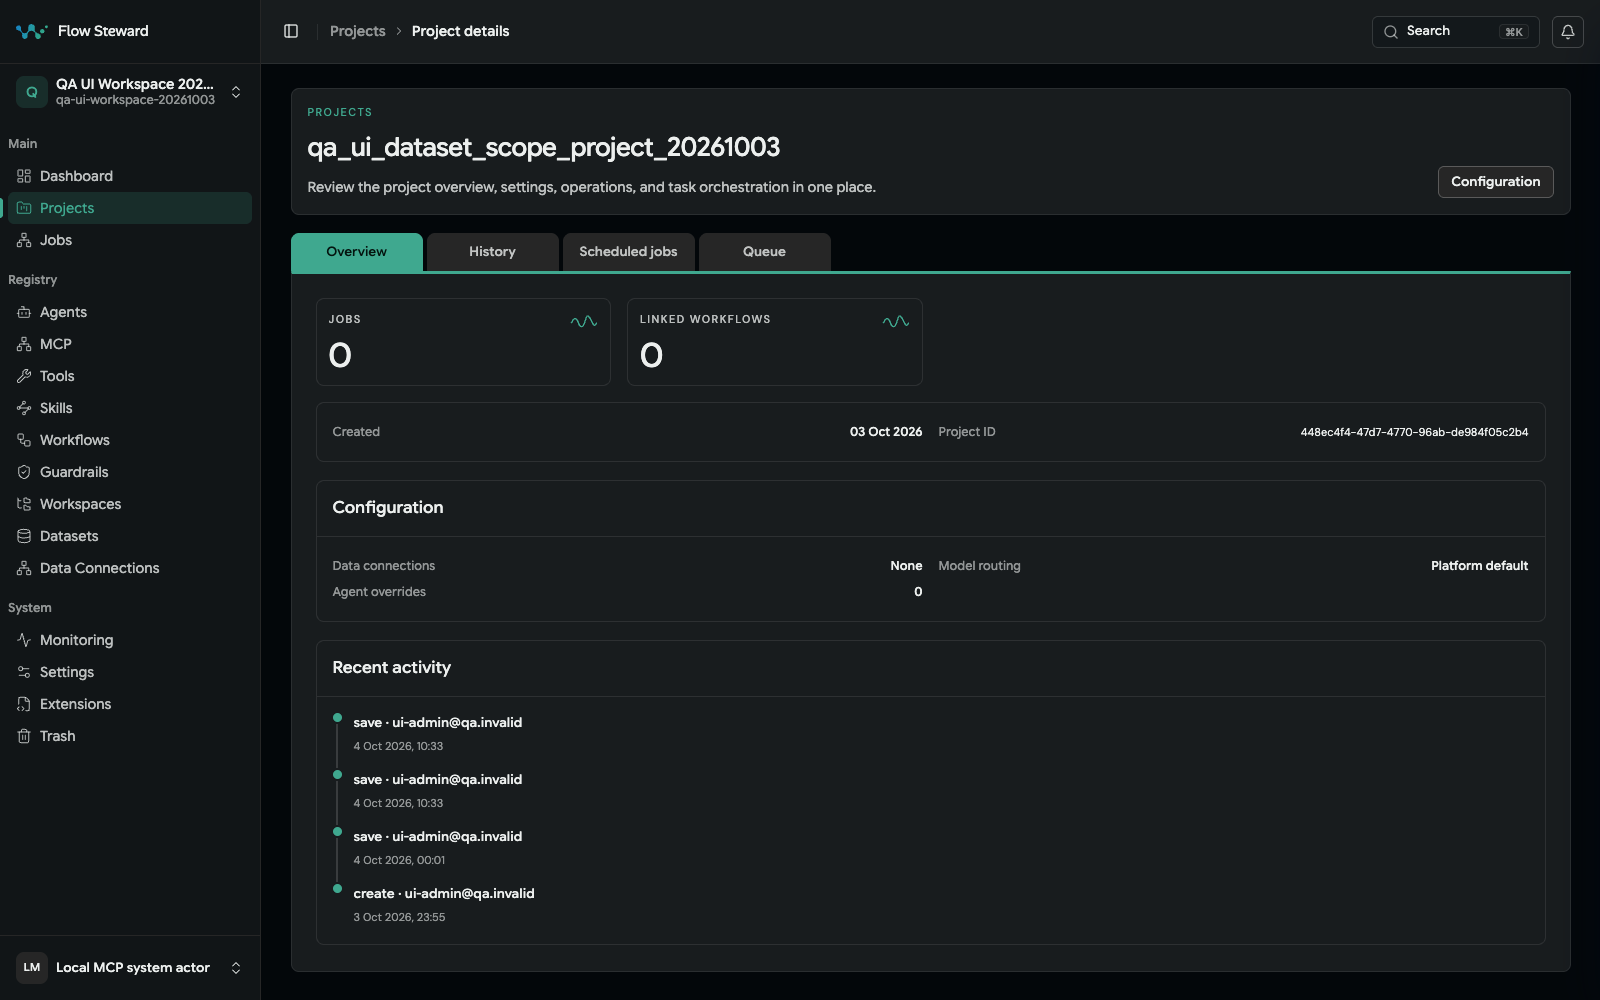This screenshot has height=1000, width=1600.
Task: Click the Guardrails shield icon
Action: [24, 472]
